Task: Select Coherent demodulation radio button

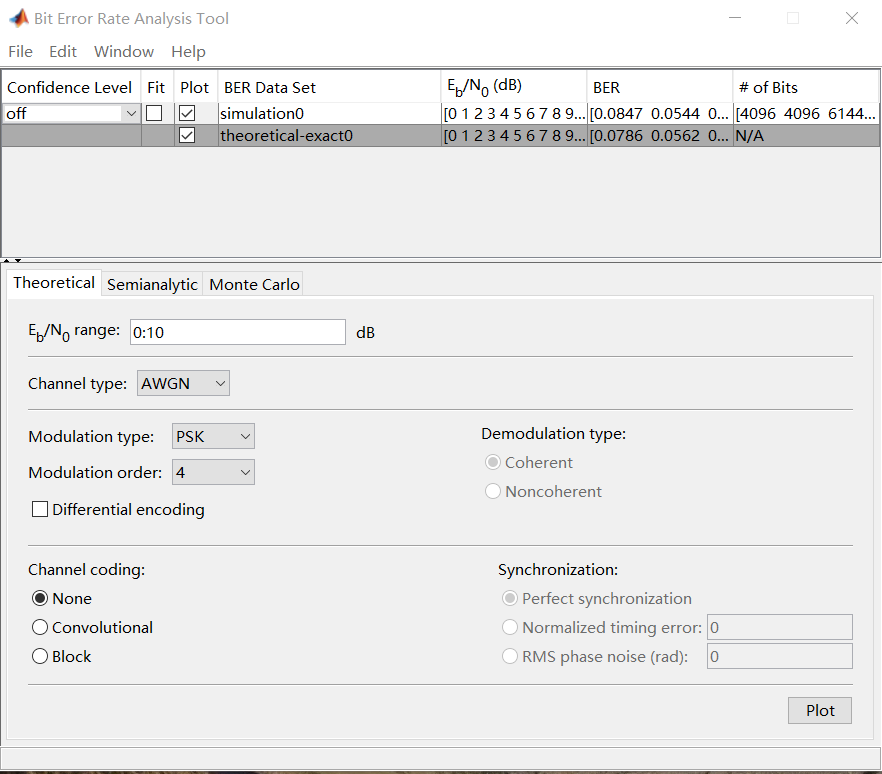Action: (493, 462)
